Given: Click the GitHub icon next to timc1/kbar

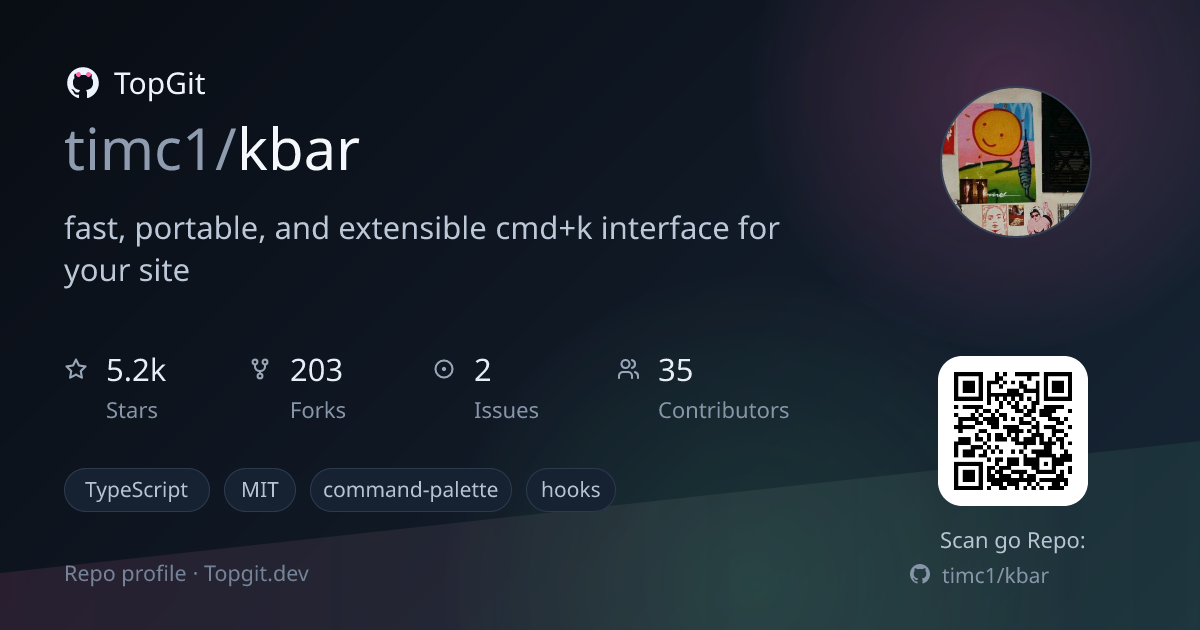Looking at the screenshot, I should [920, 575].
